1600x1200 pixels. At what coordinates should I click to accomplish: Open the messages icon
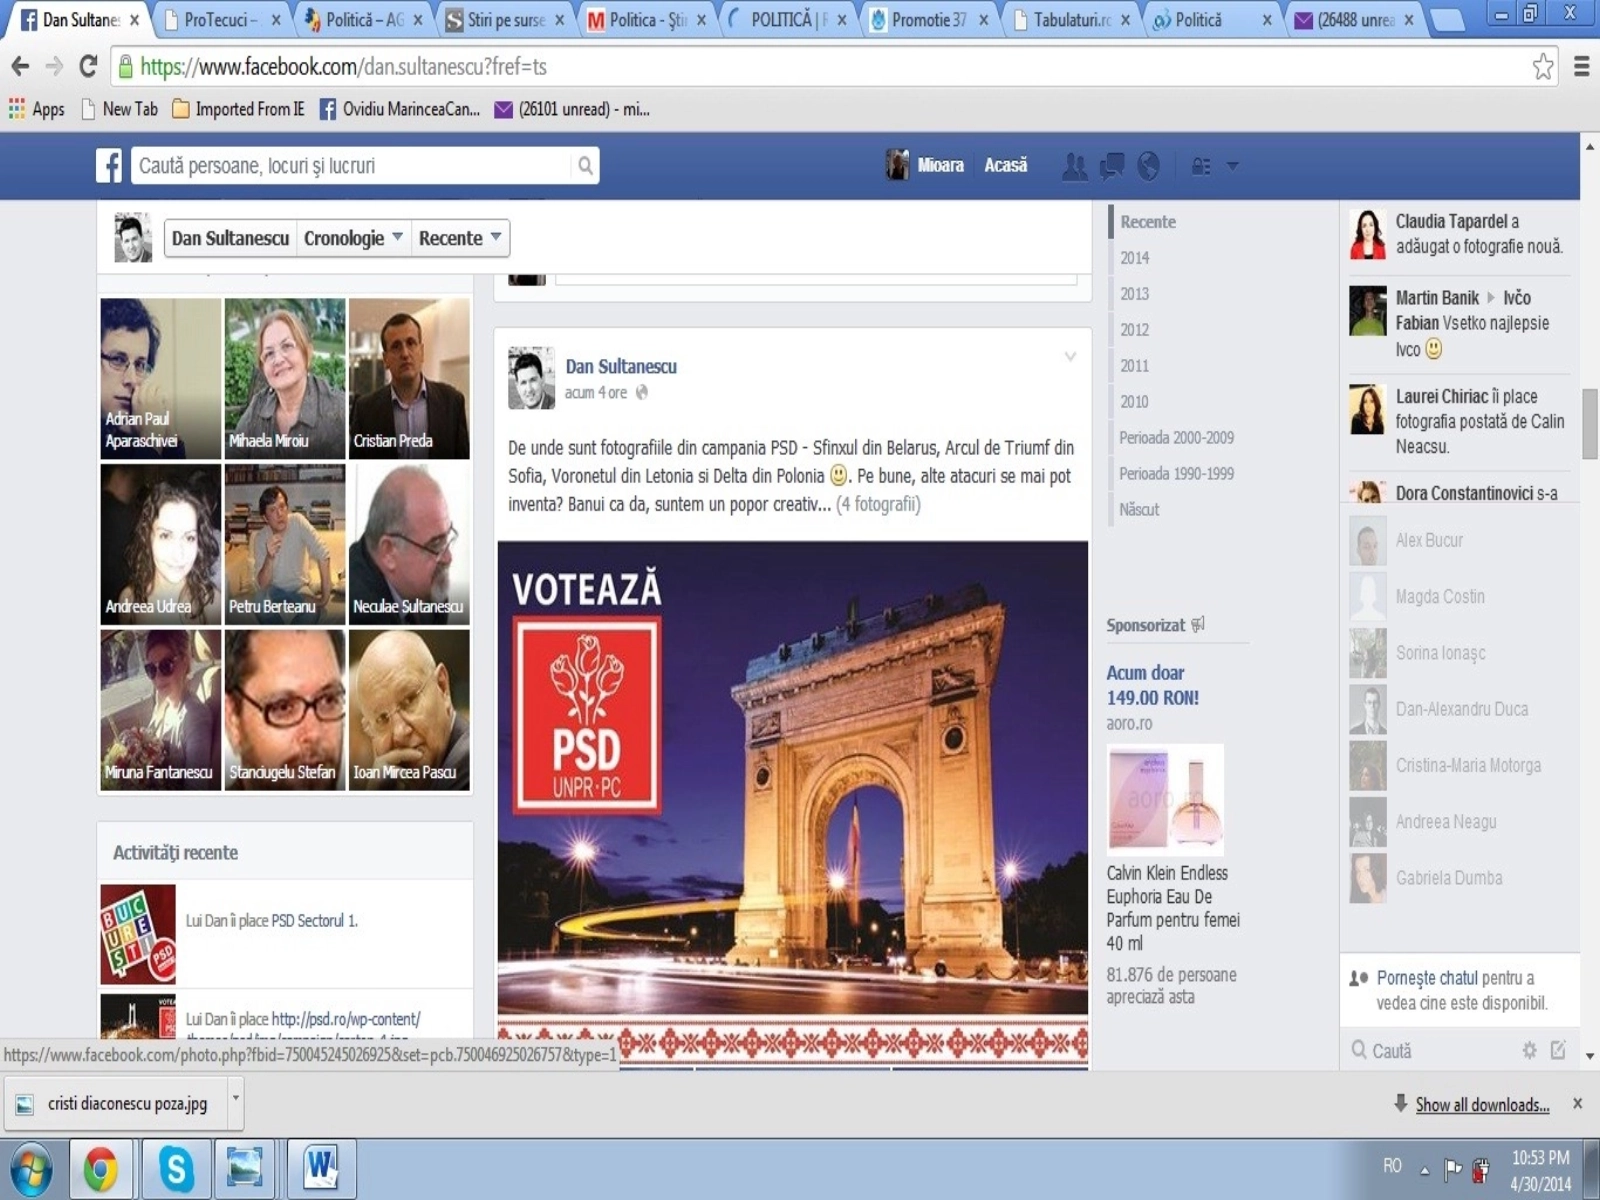(1111, 166)
